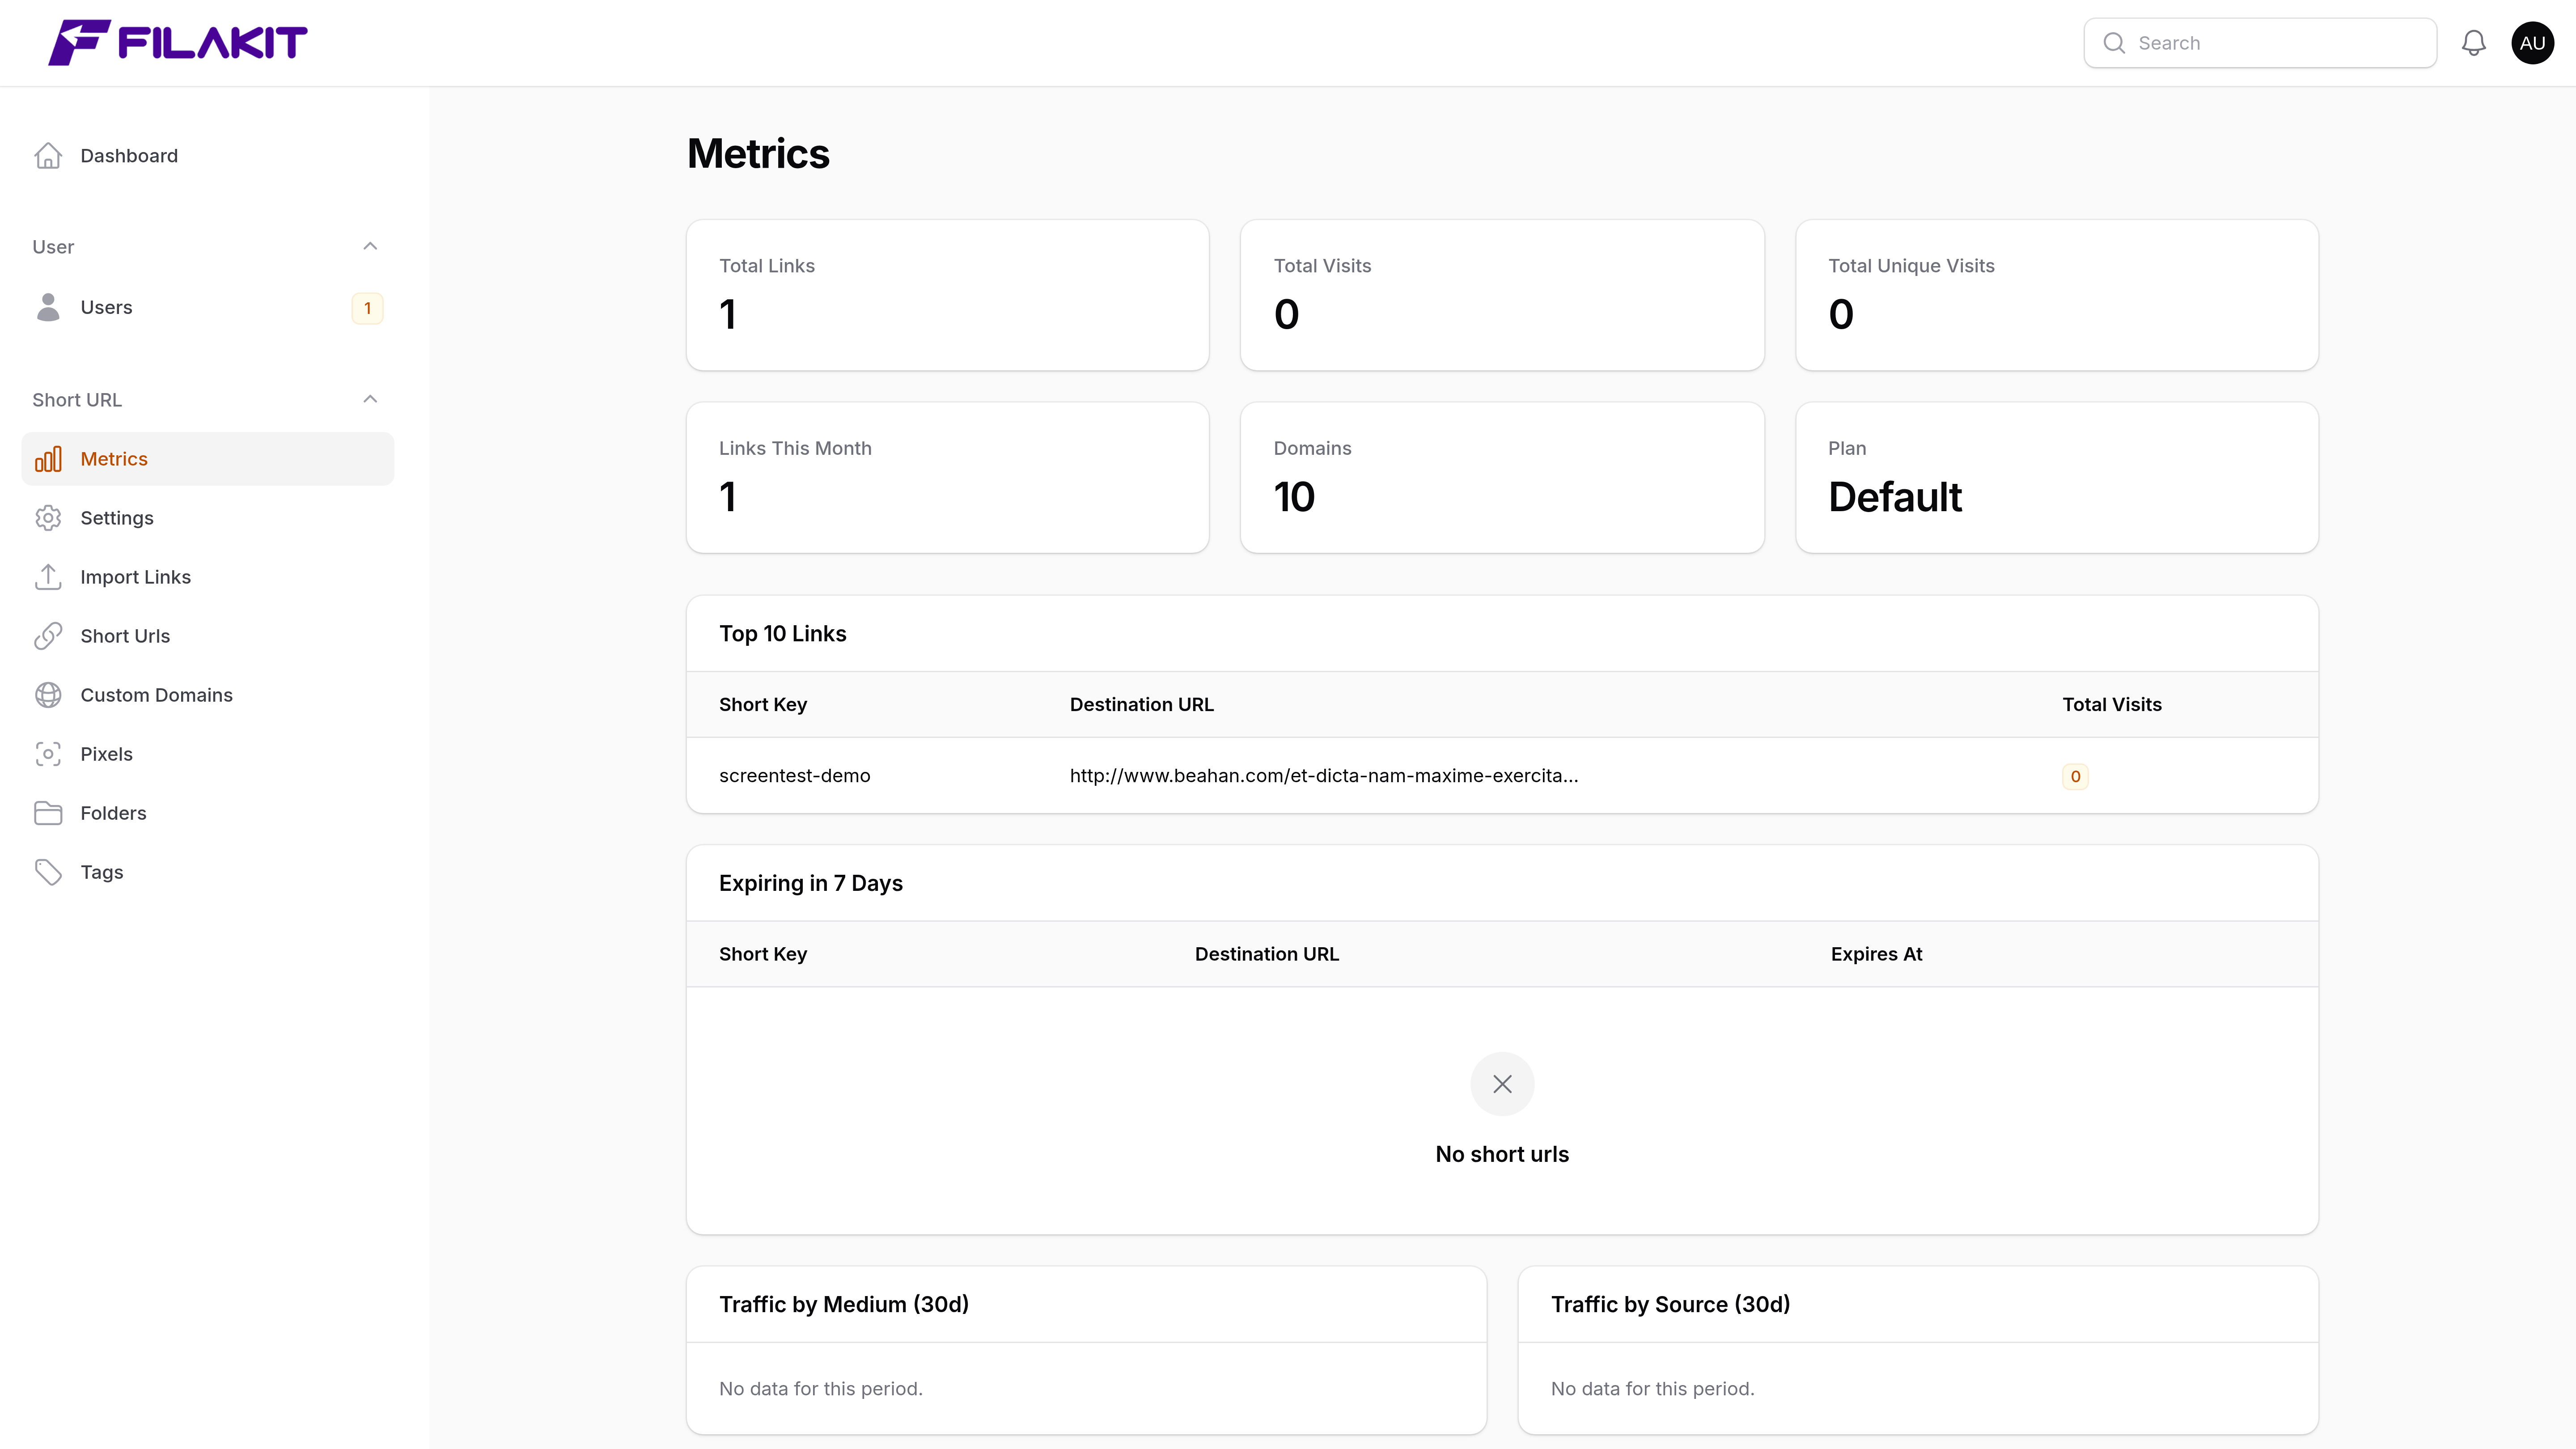The image size is (2576, 1449).
Task: Collapse the Short URL section chevron
Action: tap(370, 400)
